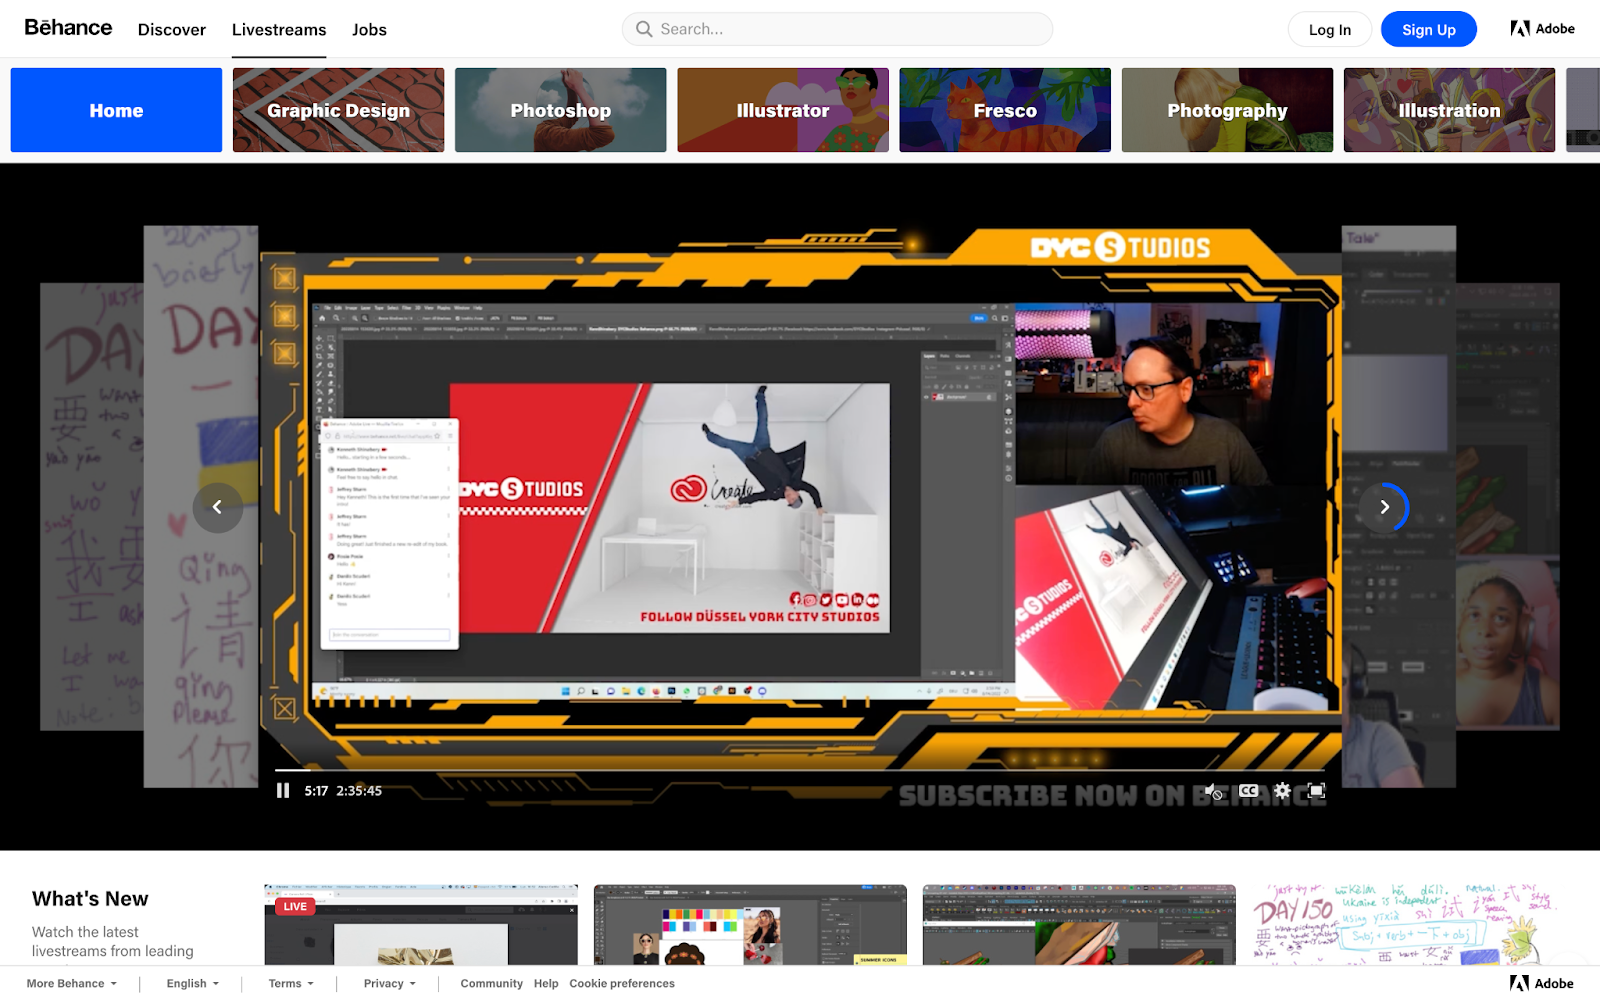
Task: Expand the Terms dropdown
Action: click(291, 984)
